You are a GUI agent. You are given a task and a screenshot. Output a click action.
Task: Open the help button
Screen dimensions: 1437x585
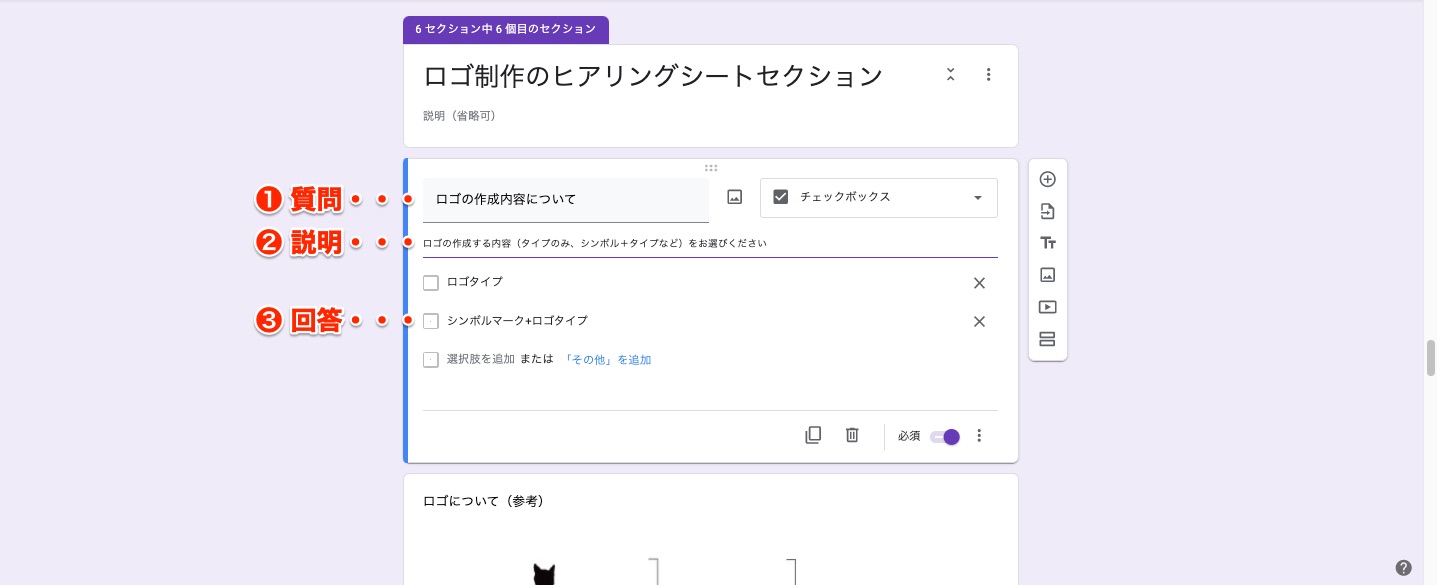tap(1404, 567)
